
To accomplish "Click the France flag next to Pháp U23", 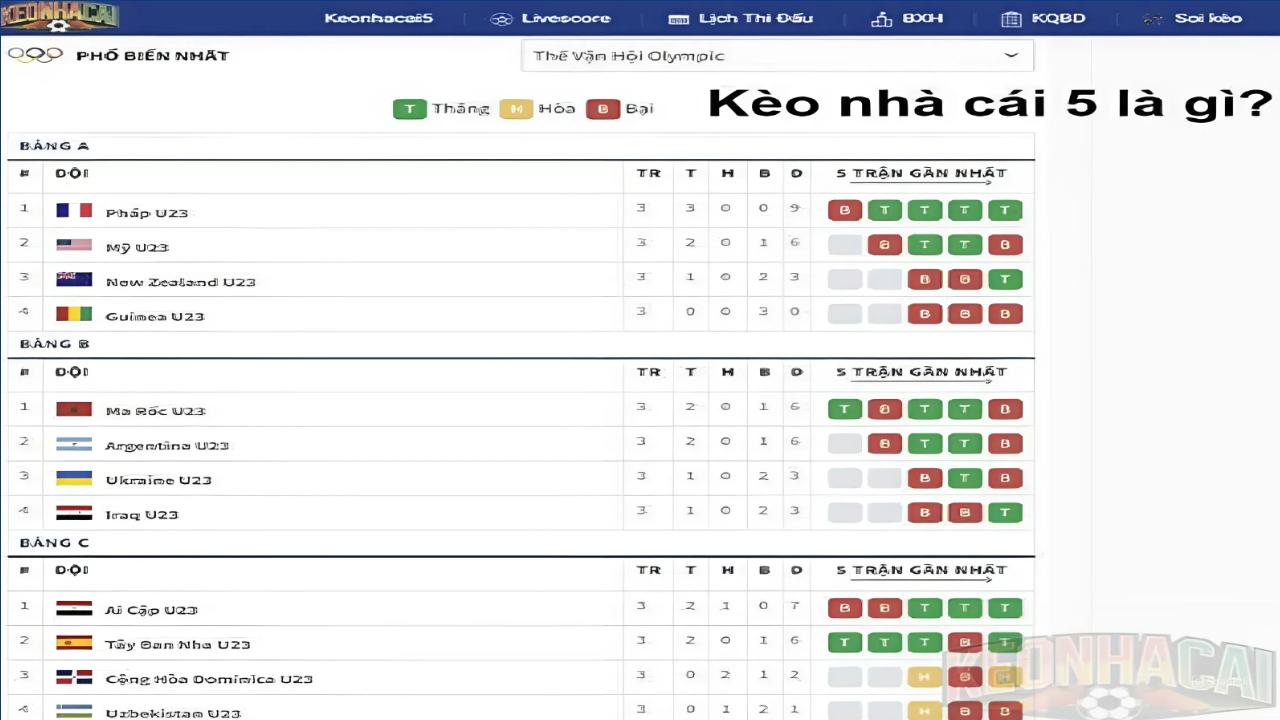I will point(74,211).
